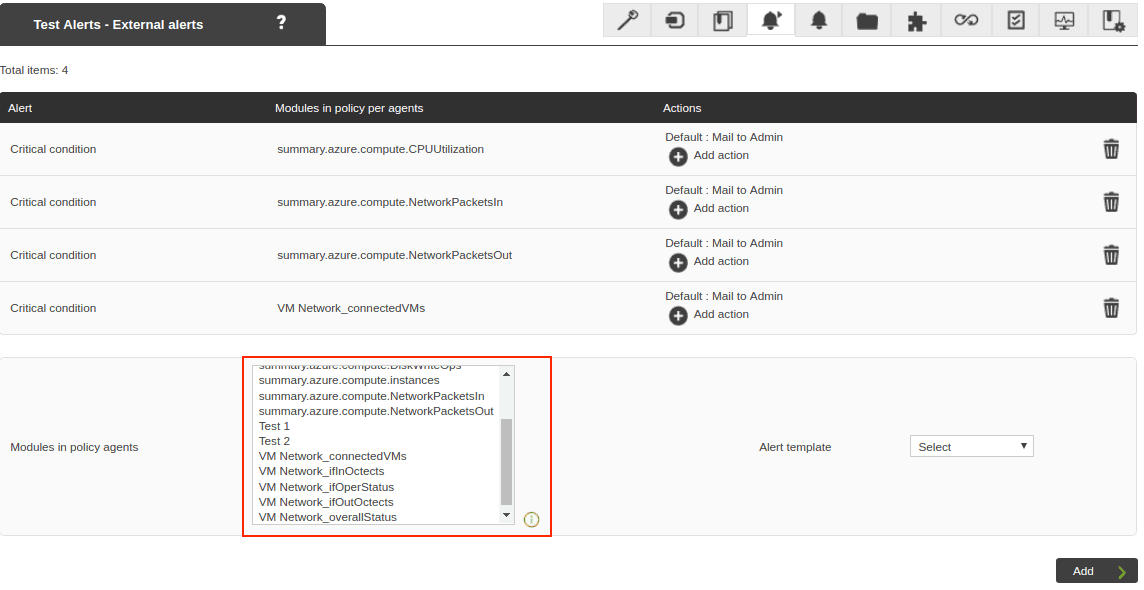The image size is (1144, 590).
Task: Open the agents tab with plug icon
Action: [675, 20]
